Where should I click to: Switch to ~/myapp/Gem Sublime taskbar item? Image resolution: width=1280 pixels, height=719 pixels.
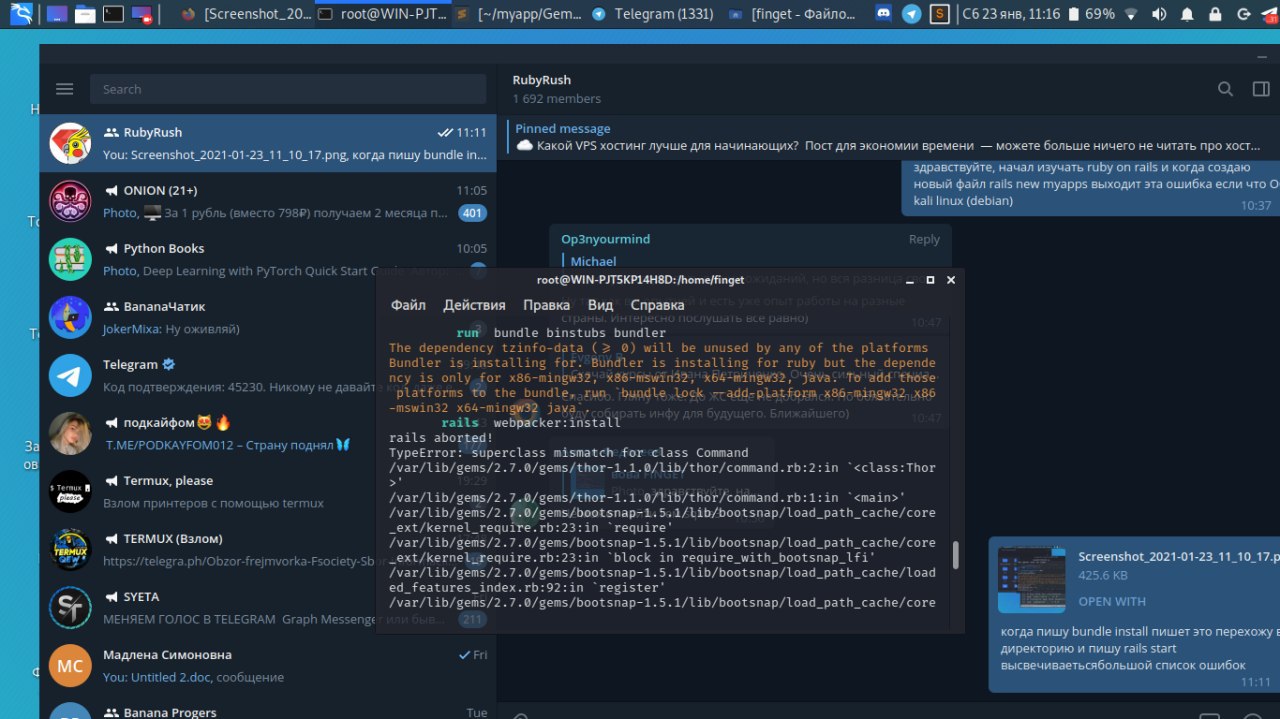pos(517,14)
